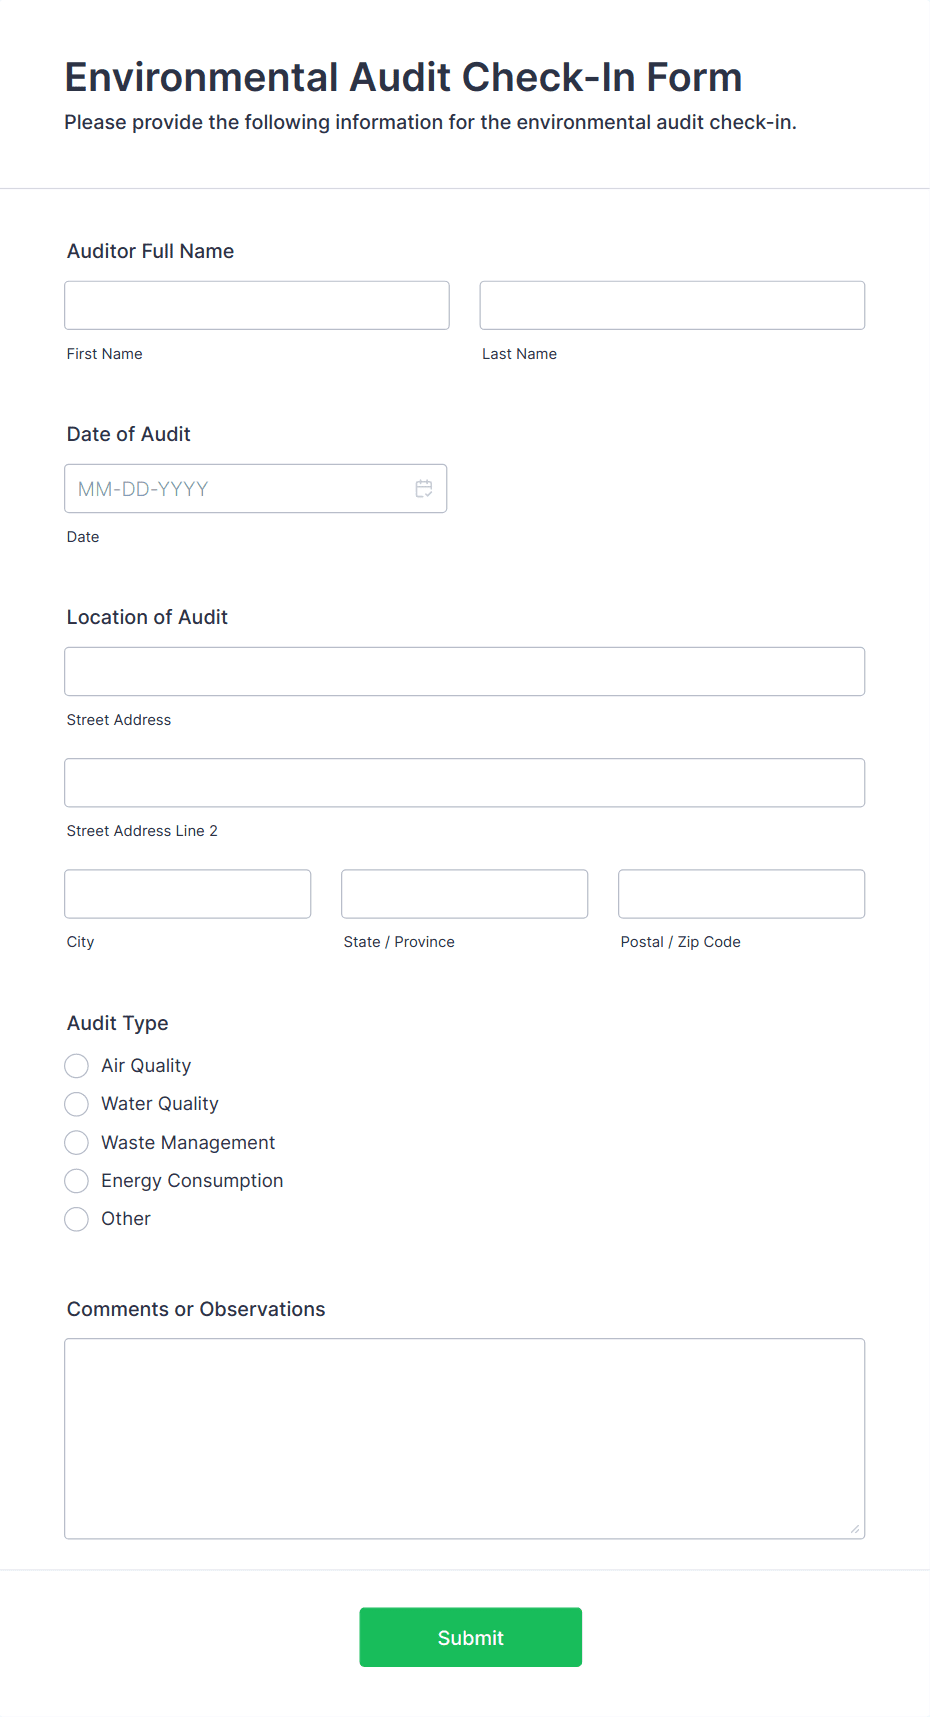This screenshot has width=930, height=1717.
Task: Grab the textarea resize handle corner
Action: [x=855, y=1529]
